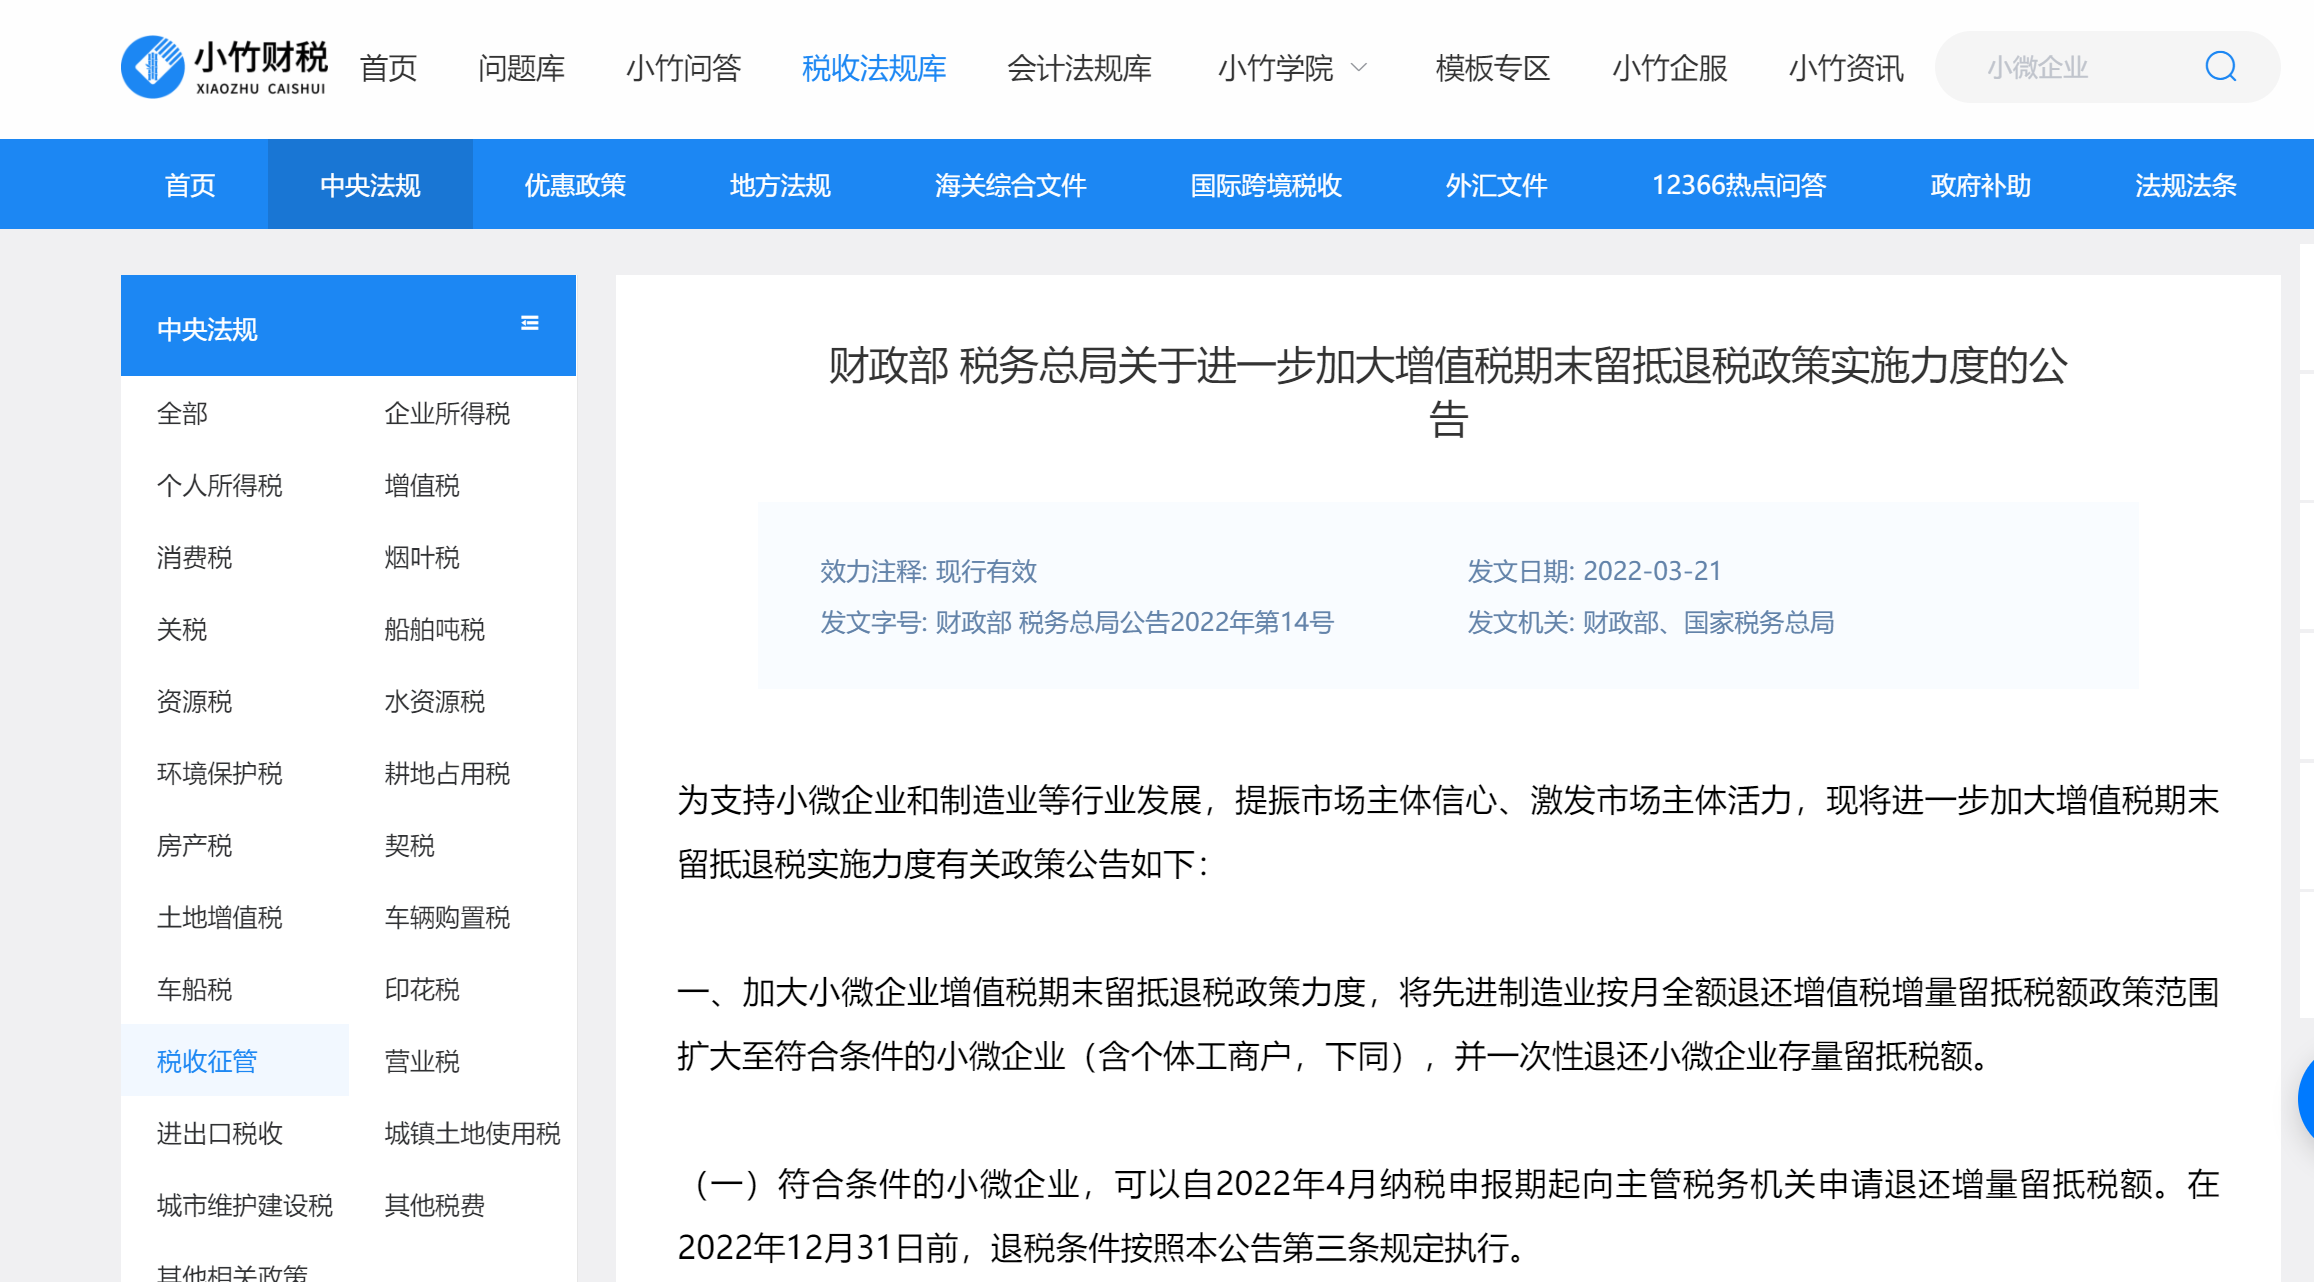
Task: Select 企业所得税 category link
Action: tap(447, 414)
